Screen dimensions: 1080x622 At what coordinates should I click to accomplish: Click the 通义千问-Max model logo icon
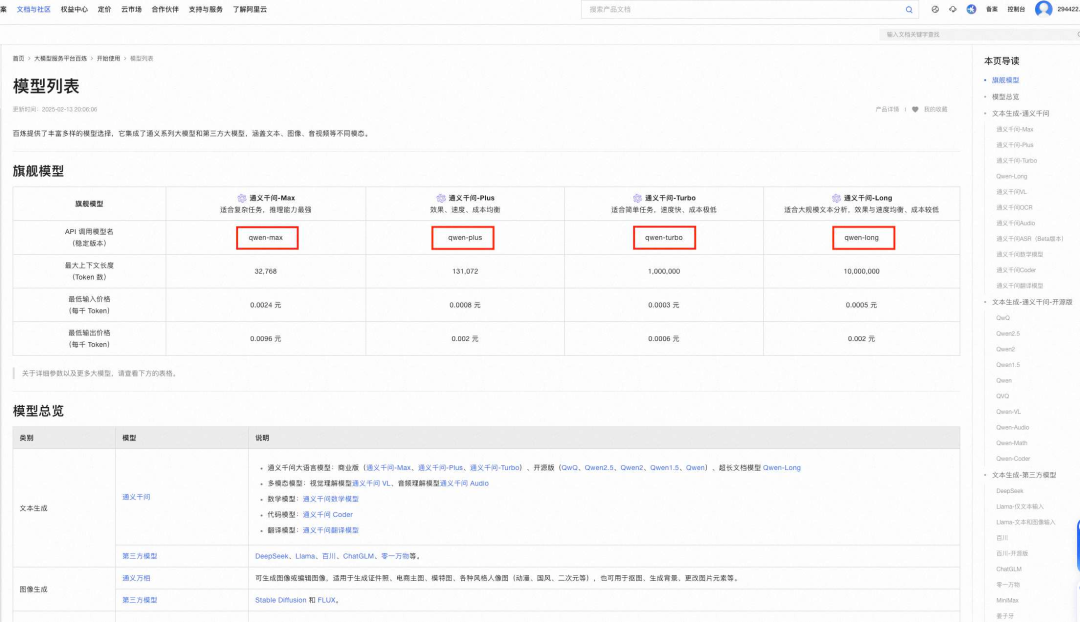(242, 198)
